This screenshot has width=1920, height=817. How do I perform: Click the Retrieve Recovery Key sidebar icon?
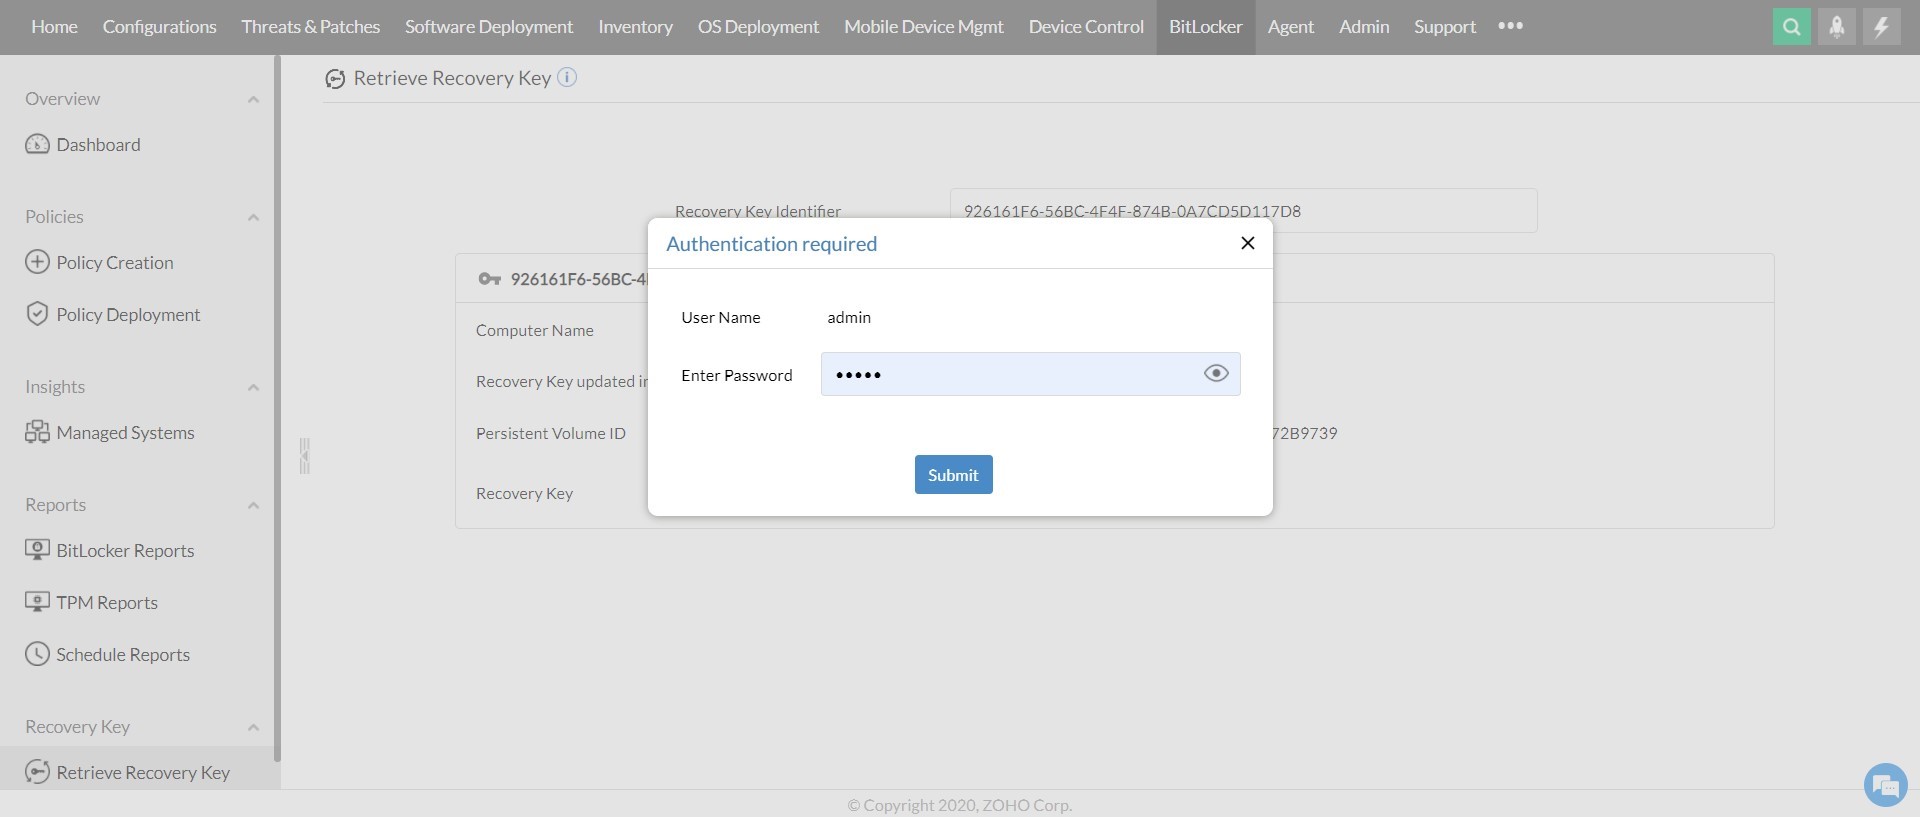coord(37,772)
